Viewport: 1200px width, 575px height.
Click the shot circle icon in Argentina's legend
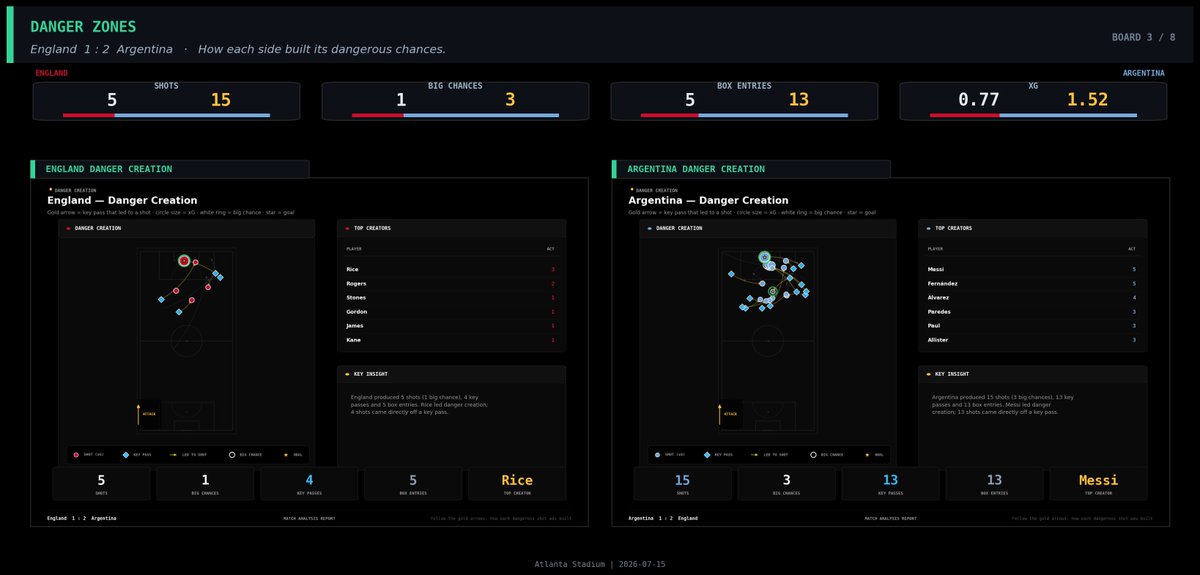pos(657,455)
